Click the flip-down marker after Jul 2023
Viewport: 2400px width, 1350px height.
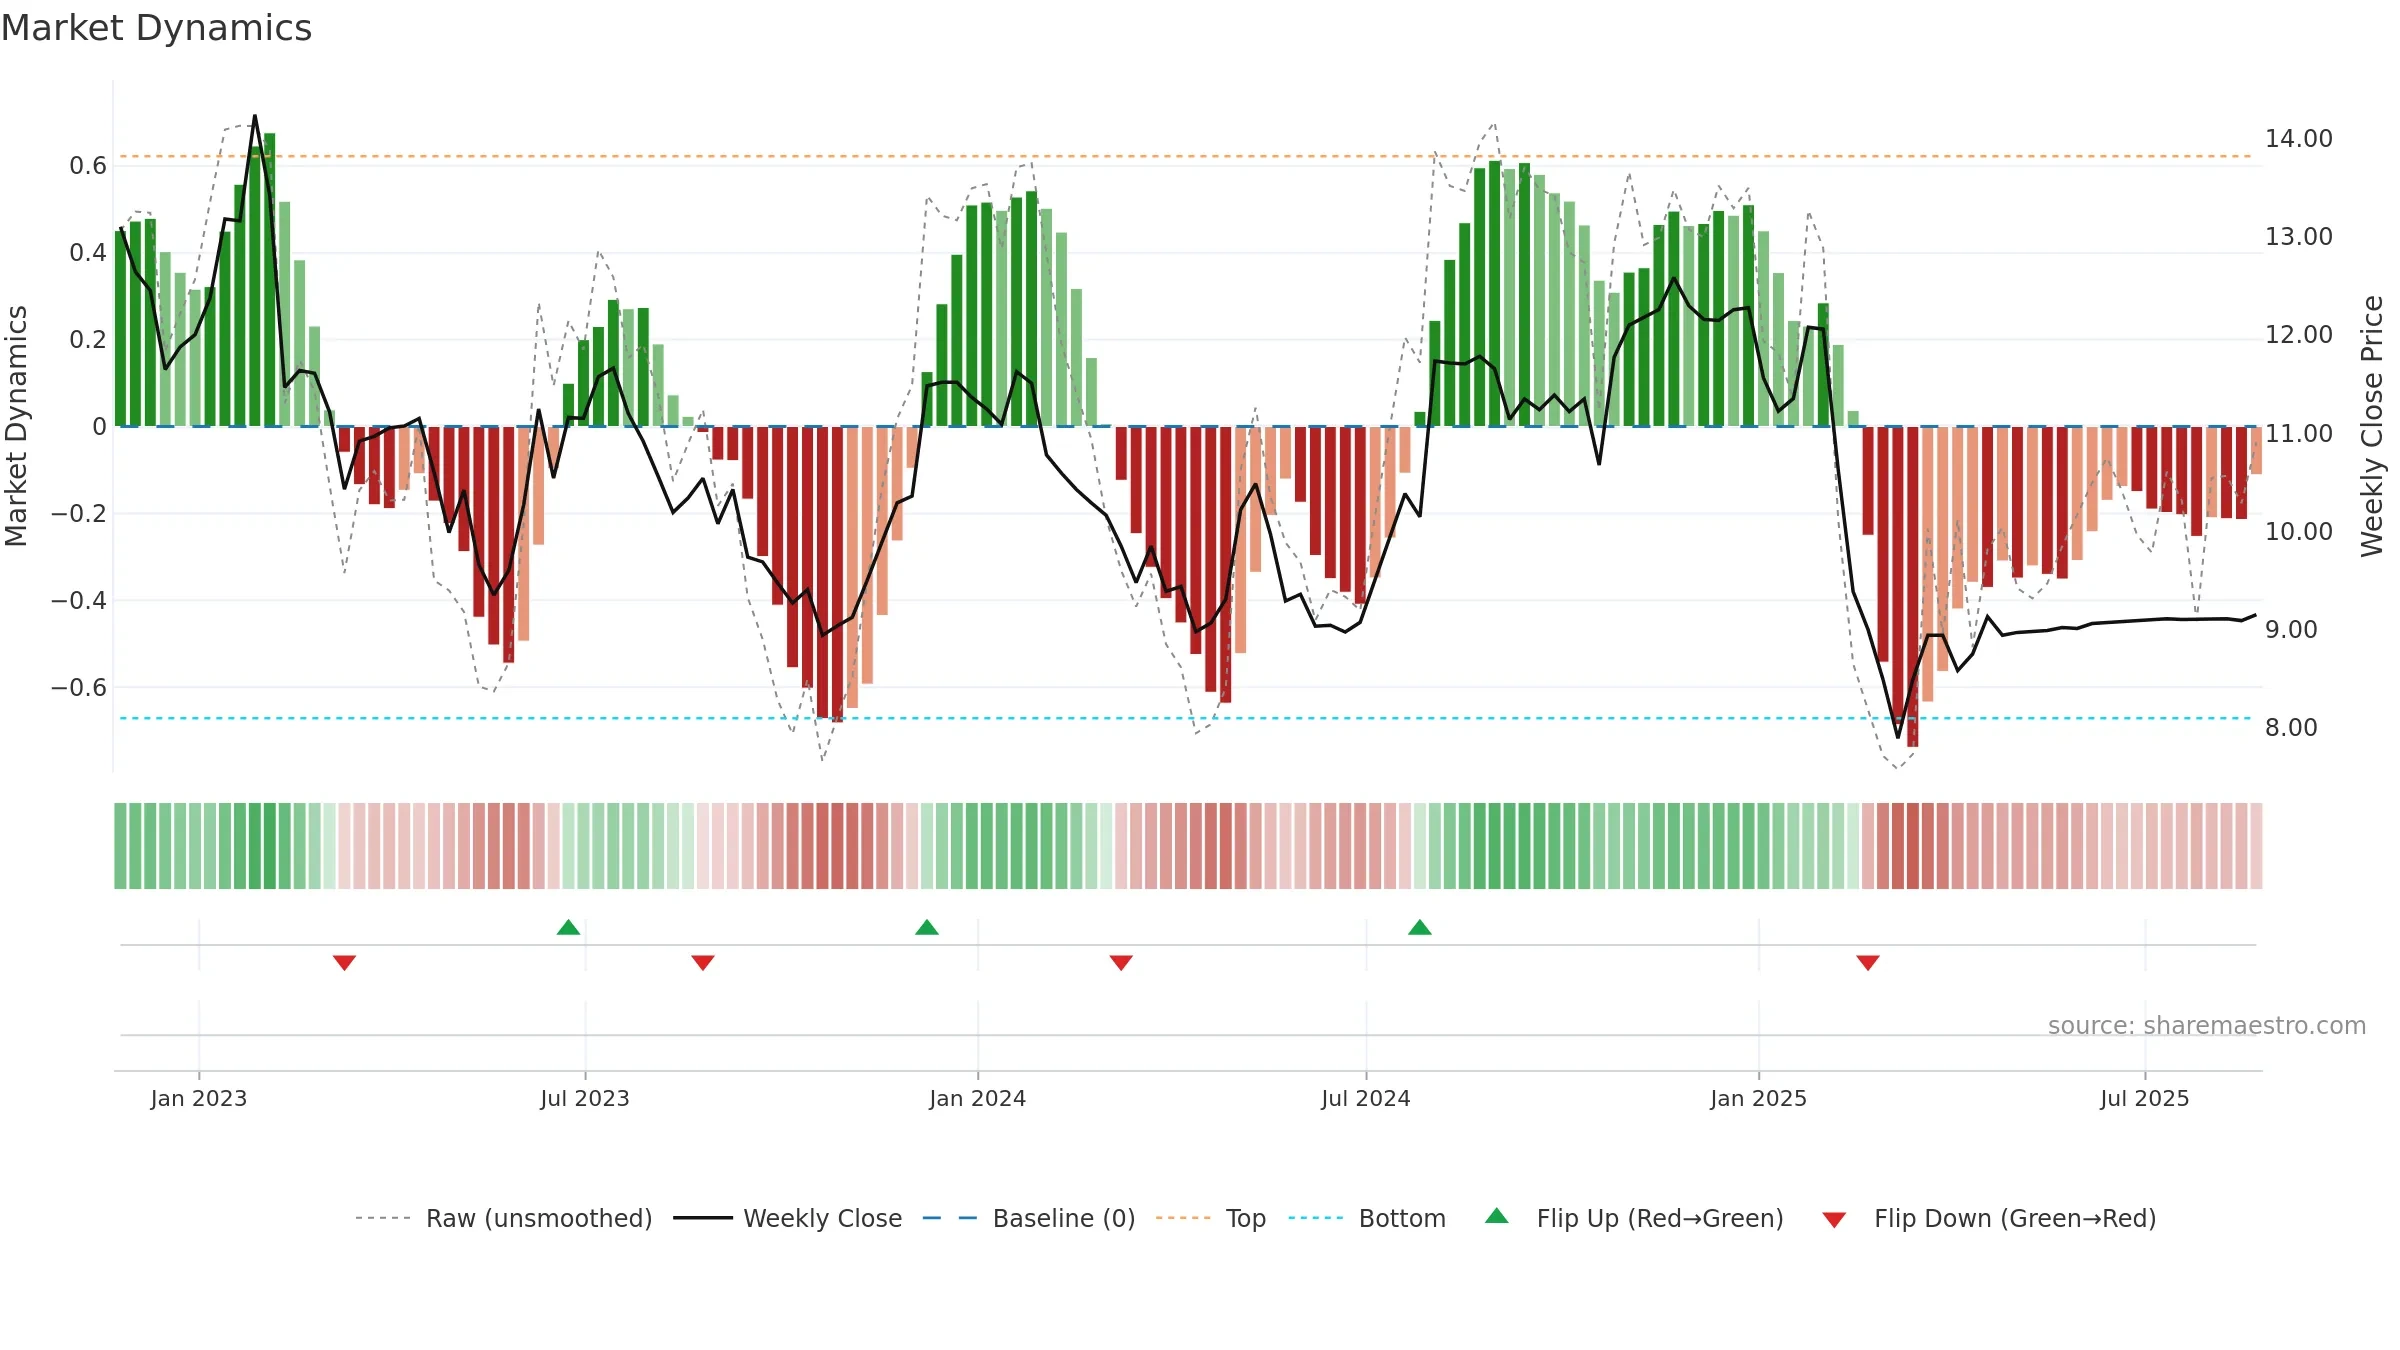tap(703, 963)
